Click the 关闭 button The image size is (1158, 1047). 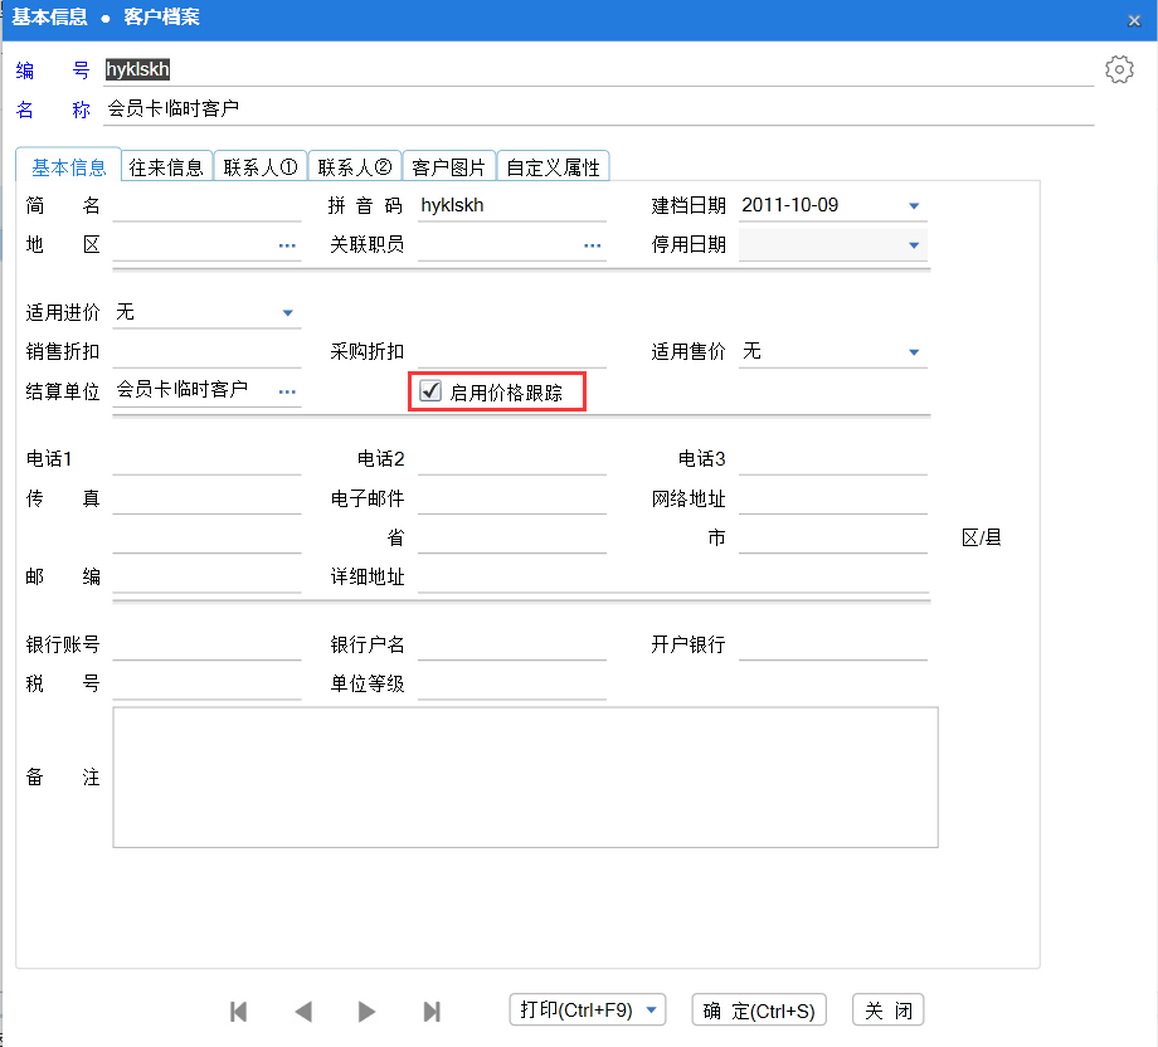point(888,1010)
